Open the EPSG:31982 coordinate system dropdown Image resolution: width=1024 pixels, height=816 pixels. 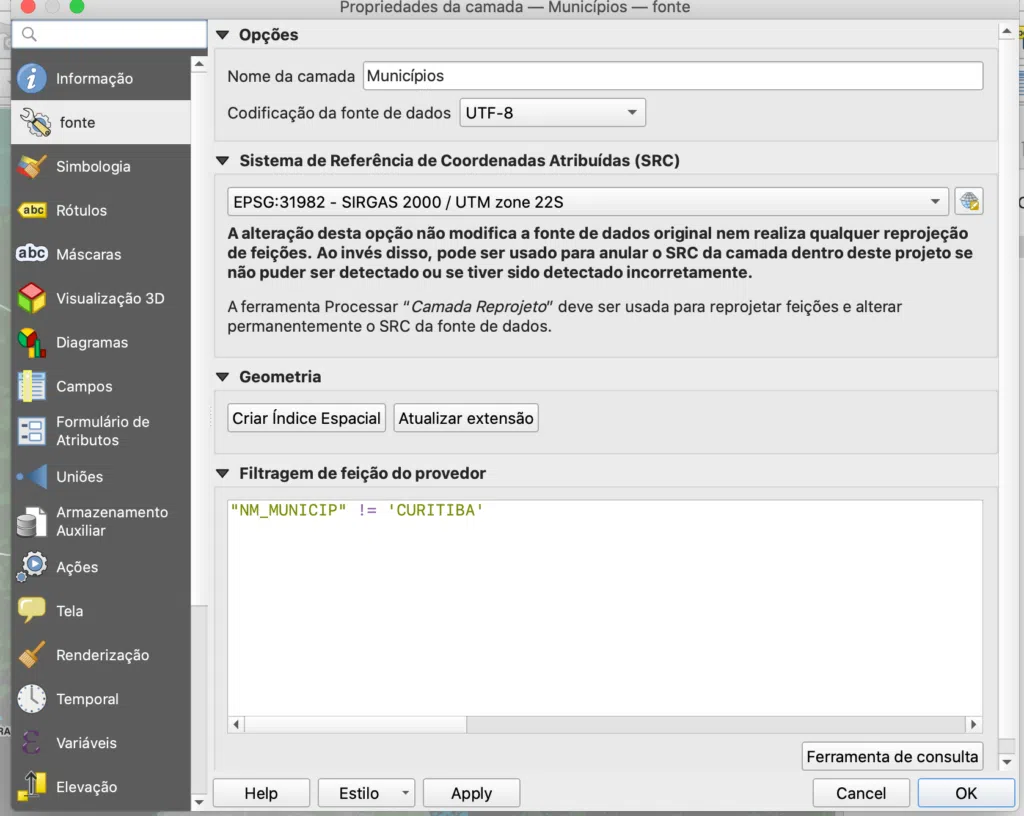(588, 202)
